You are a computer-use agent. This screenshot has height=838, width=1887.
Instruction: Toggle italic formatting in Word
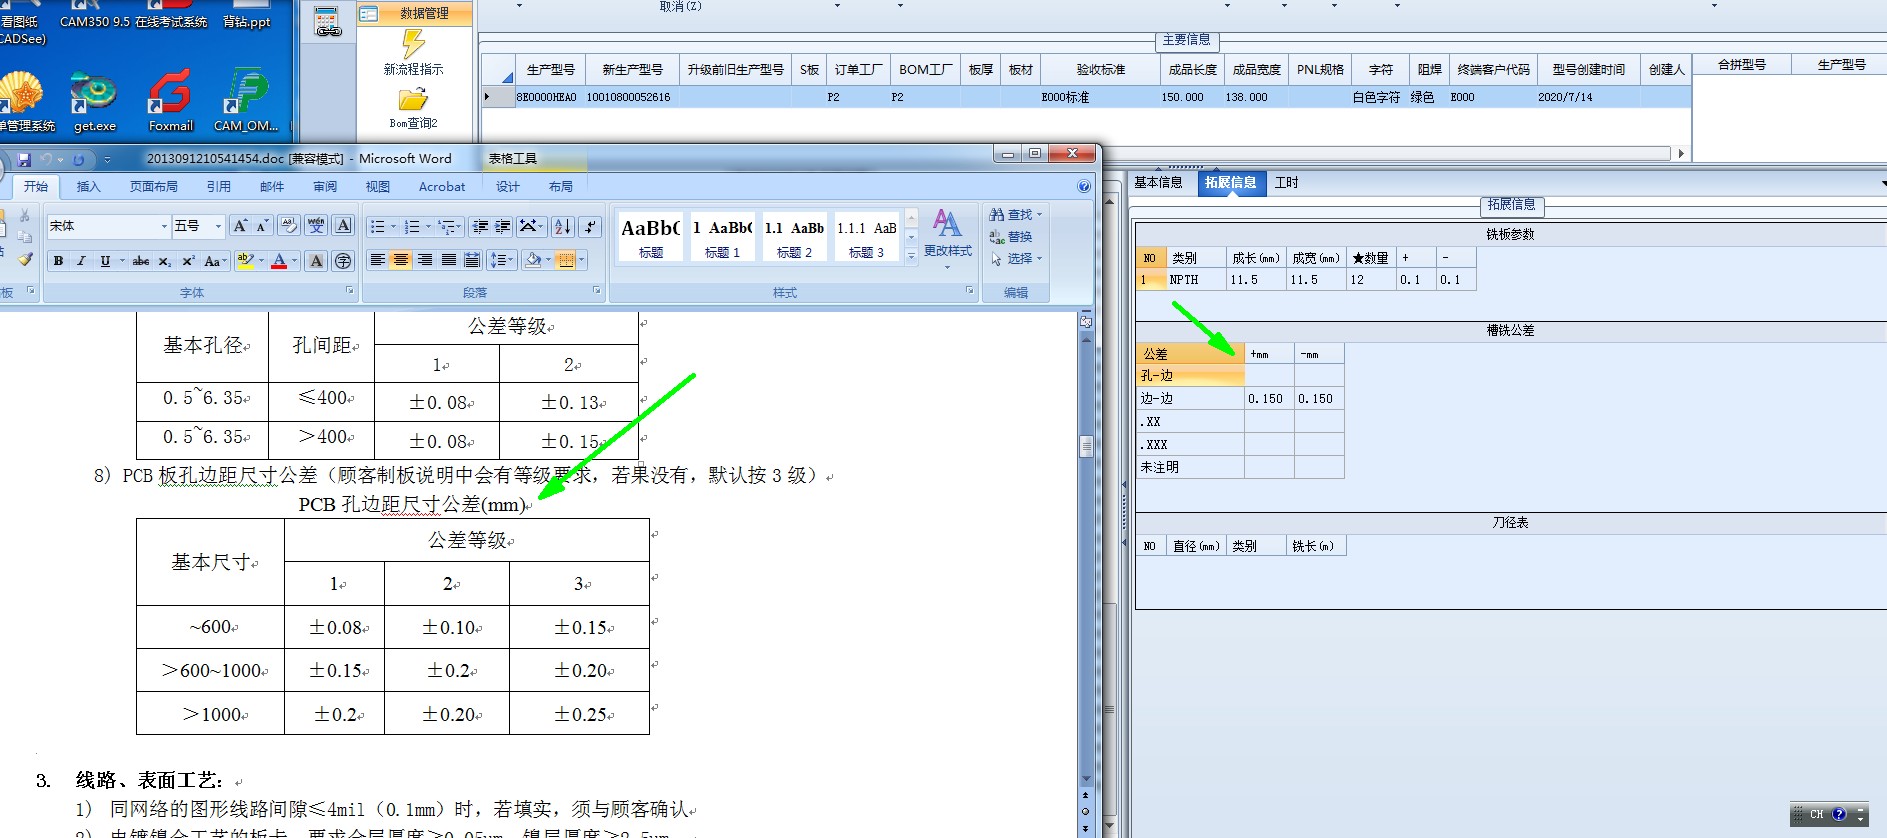click(x=81, y=261)
